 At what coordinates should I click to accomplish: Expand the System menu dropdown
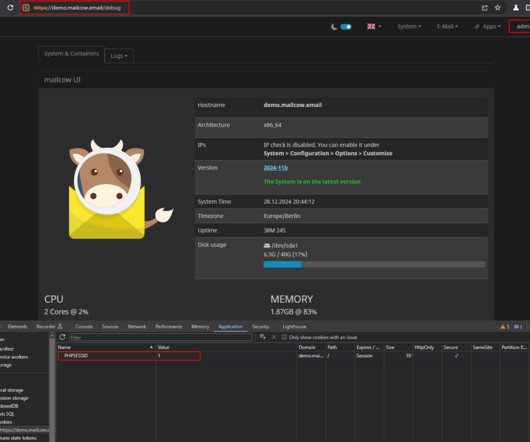[409, 26]
